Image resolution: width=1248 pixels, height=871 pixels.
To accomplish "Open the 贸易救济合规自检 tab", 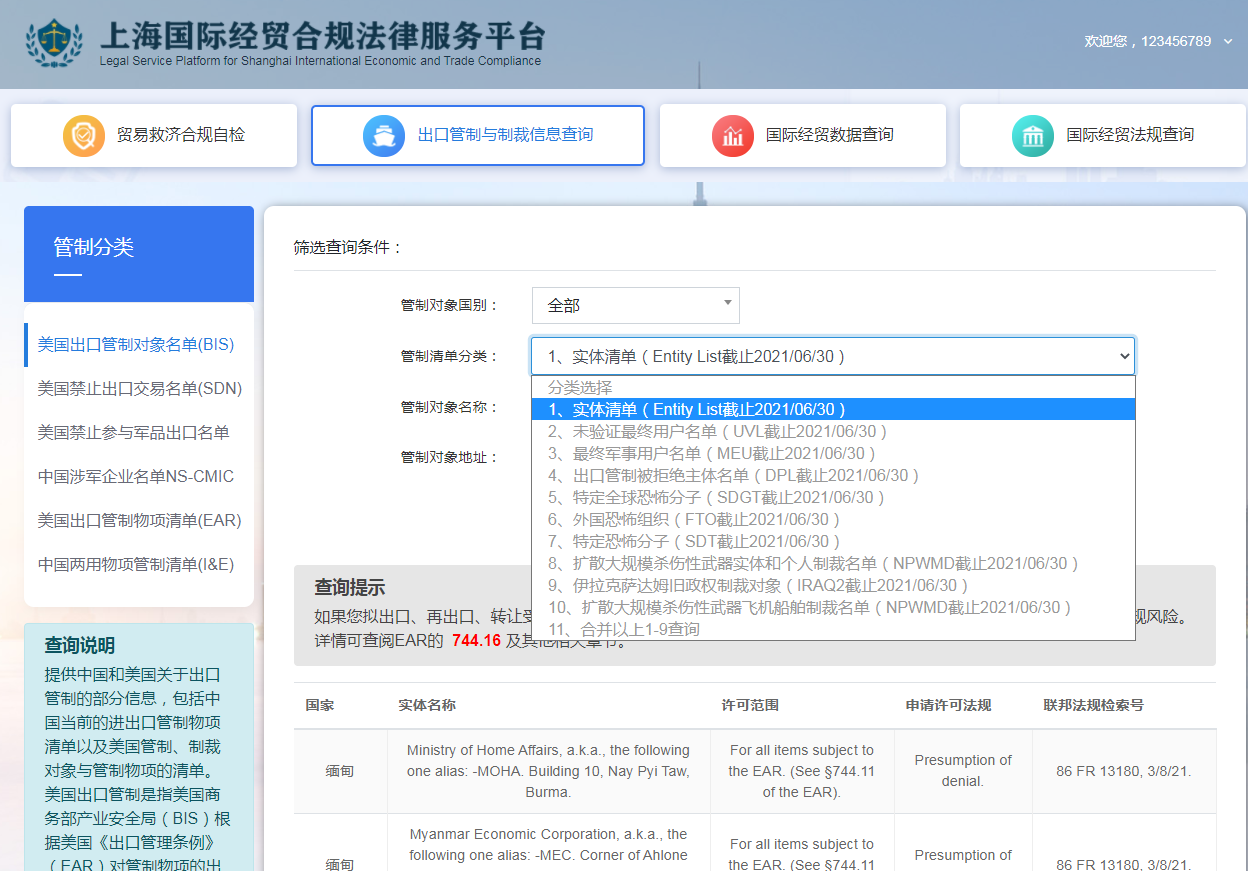I will 154,135.
